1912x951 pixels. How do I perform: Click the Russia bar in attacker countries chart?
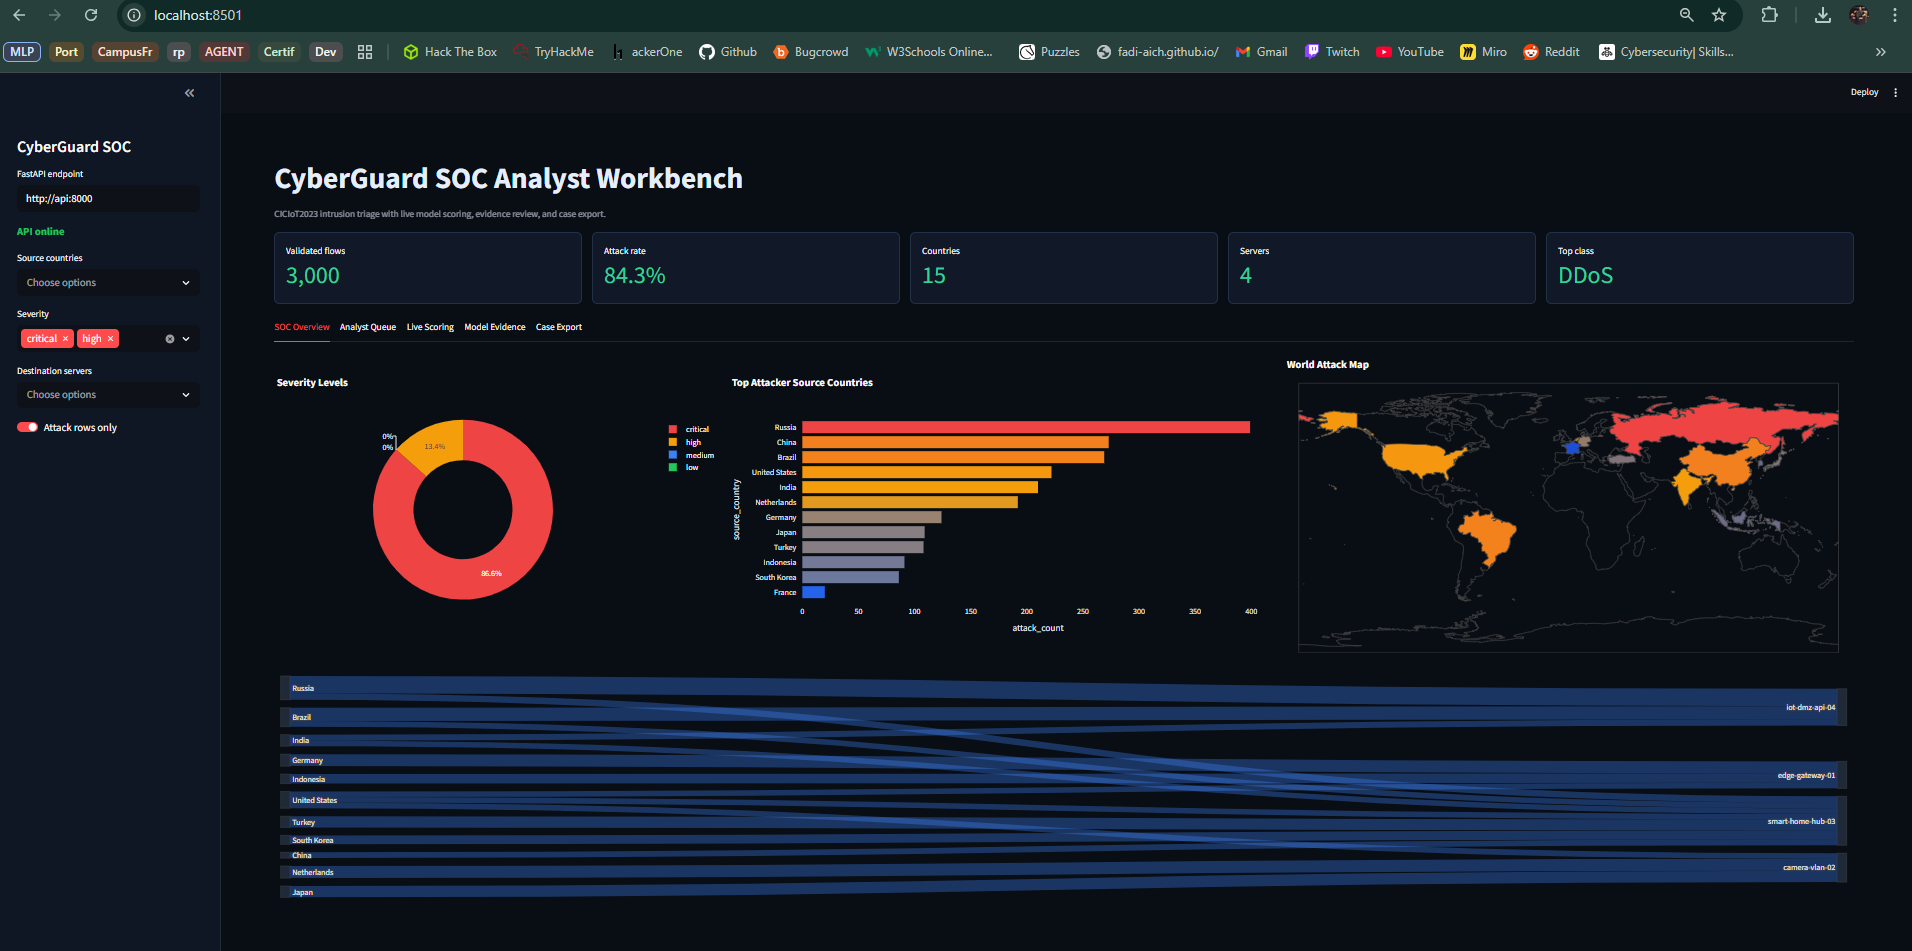1026,427
